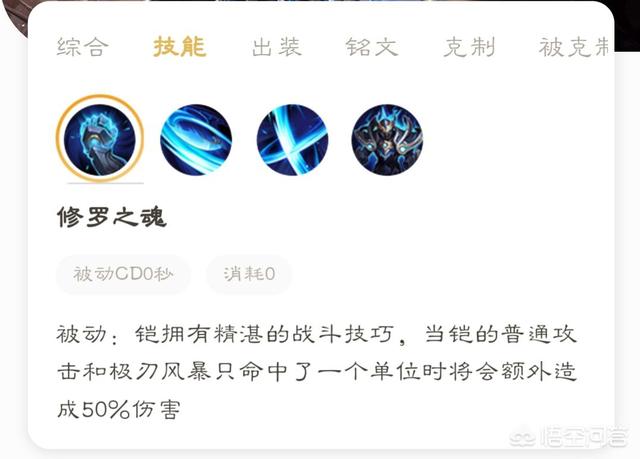
Task: Switch to the 克制 tab
Action: [469, 47]
